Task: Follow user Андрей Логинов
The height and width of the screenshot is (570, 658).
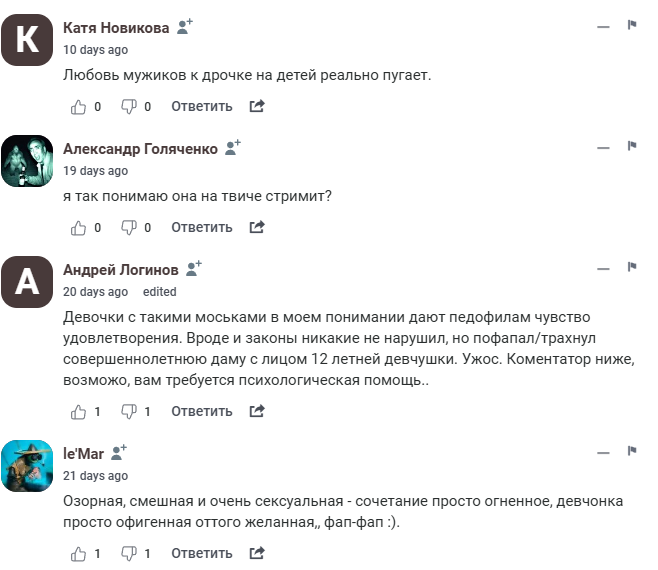Action: click(x=194, y=269)
